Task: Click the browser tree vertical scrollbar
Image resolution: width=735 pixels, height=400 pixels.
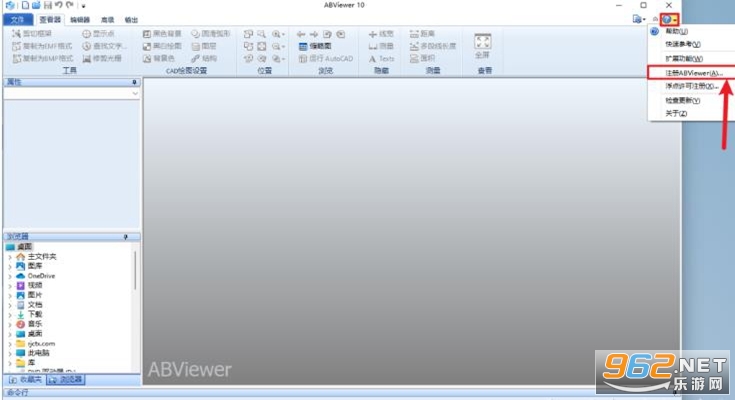Action: click(x=135, y=270)
